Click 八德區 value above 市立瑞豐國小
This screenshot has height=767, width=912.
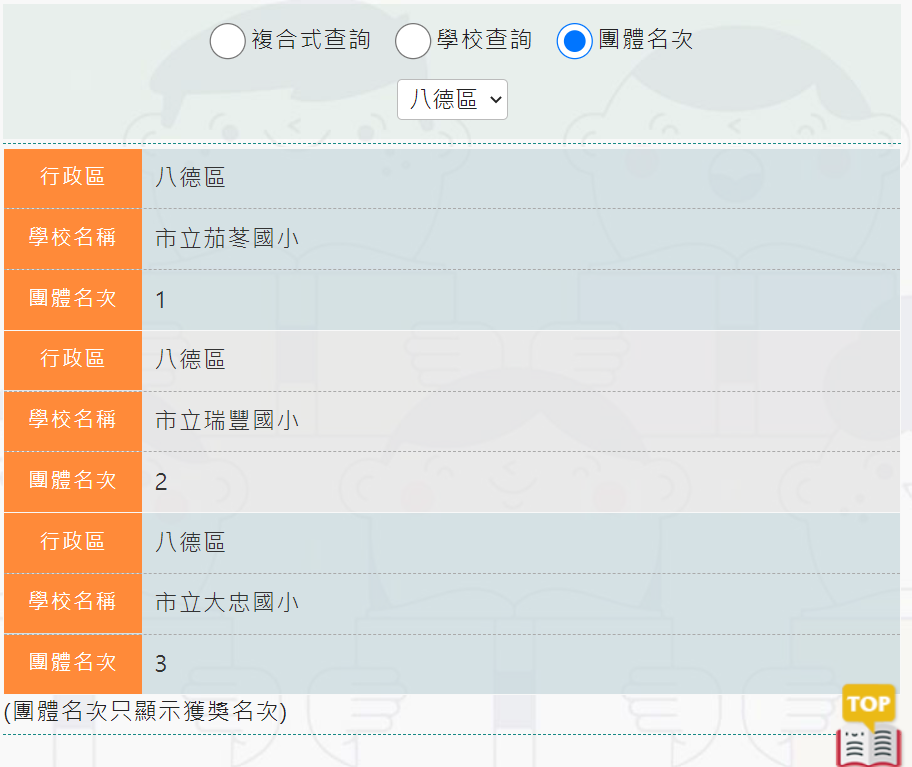[190, 359]
